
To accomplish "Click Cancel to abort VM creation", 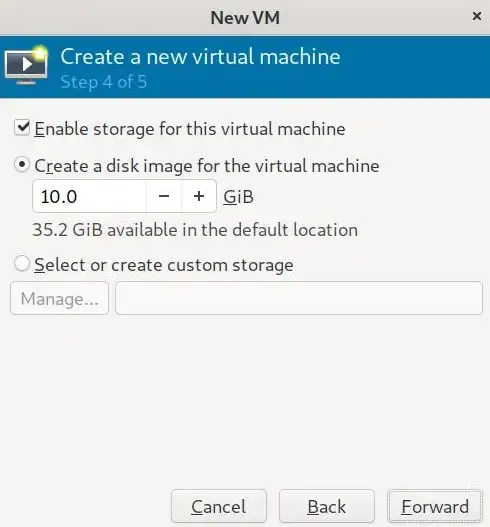I will (219, 506).
